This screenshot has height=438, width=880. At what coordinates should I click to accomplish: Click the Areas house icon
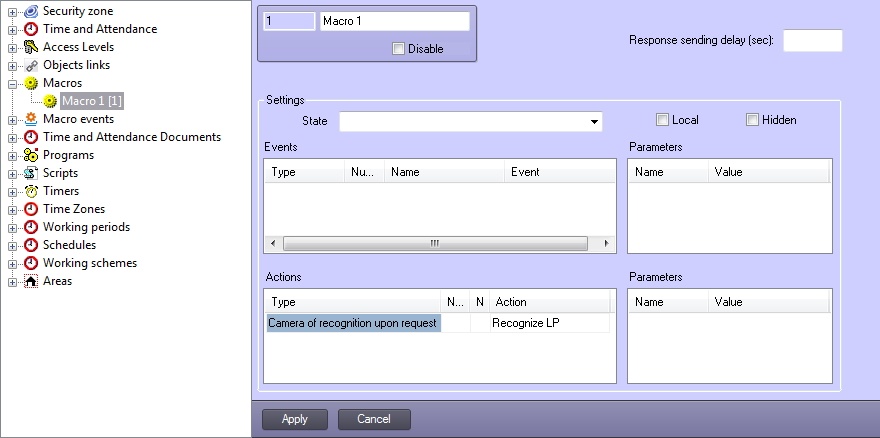coord(31,281)
